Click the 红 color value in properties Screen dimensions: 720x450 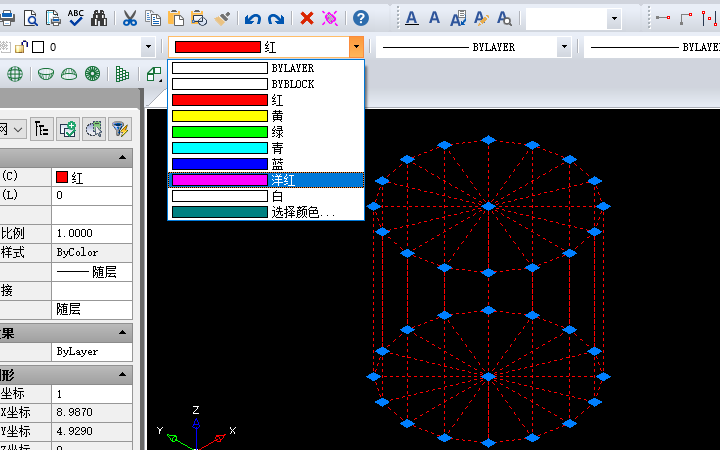tap(92, 177)
